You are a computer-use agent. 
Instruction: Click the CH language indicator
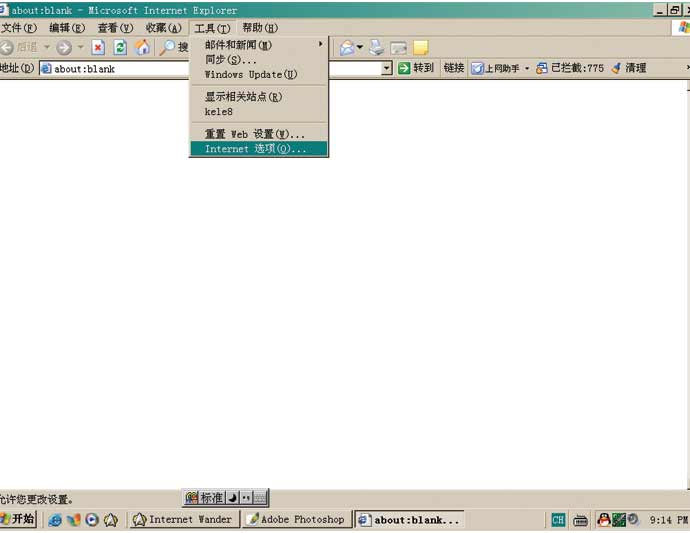coord(558,520)
